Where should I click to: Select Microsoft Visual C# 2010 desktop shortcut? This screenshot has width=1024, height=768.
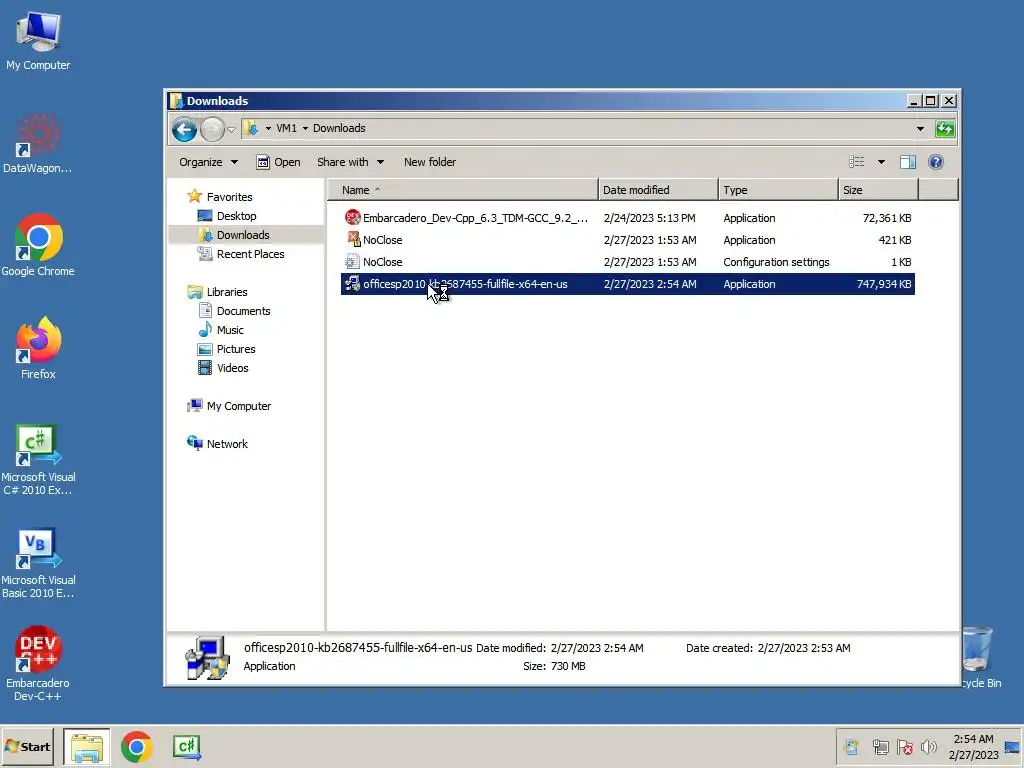(x=38, y=459)
